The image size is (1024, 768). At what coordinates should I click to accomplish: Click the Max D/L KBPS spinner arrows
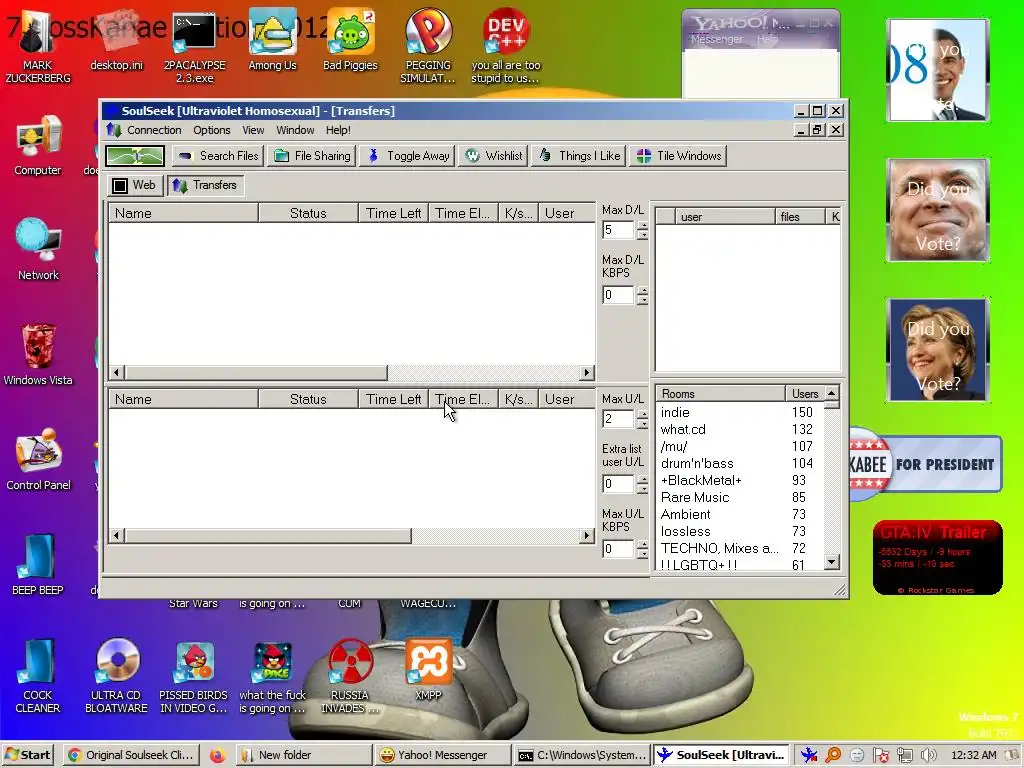pyautogui.click(x=643, y=295)
